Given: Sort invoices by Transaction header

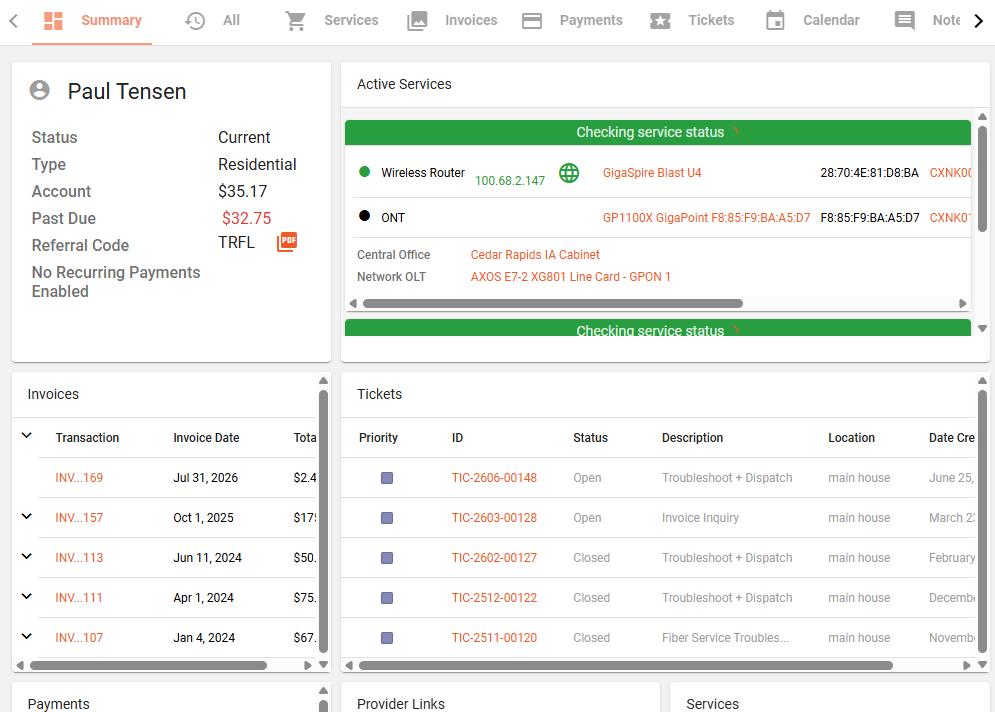Looking at the screenshot, I should click(87, 438).
